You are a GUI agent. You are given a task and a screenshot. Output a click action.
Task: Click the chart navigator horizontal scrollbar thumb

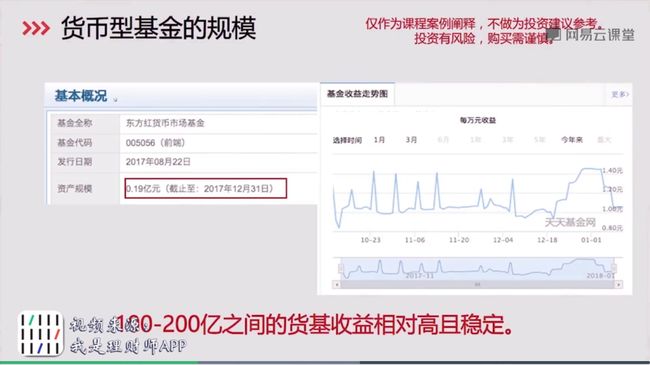click(x=478, y=285)
